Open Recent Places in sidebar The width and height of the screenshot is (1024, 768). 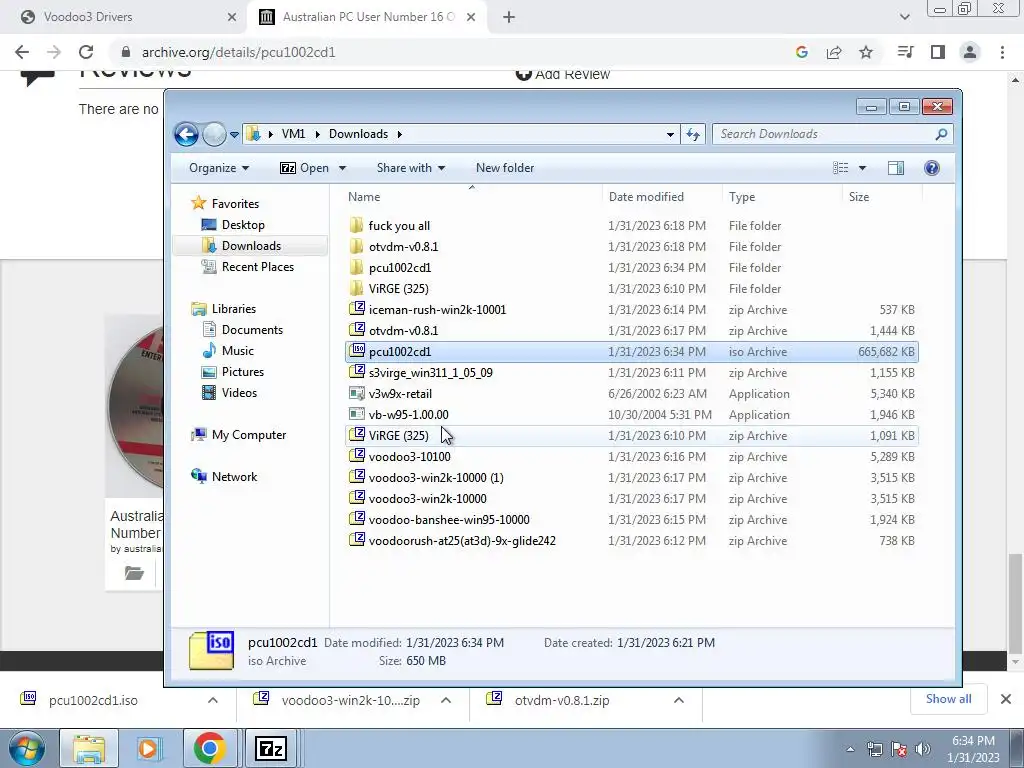(x=258, y=266)
